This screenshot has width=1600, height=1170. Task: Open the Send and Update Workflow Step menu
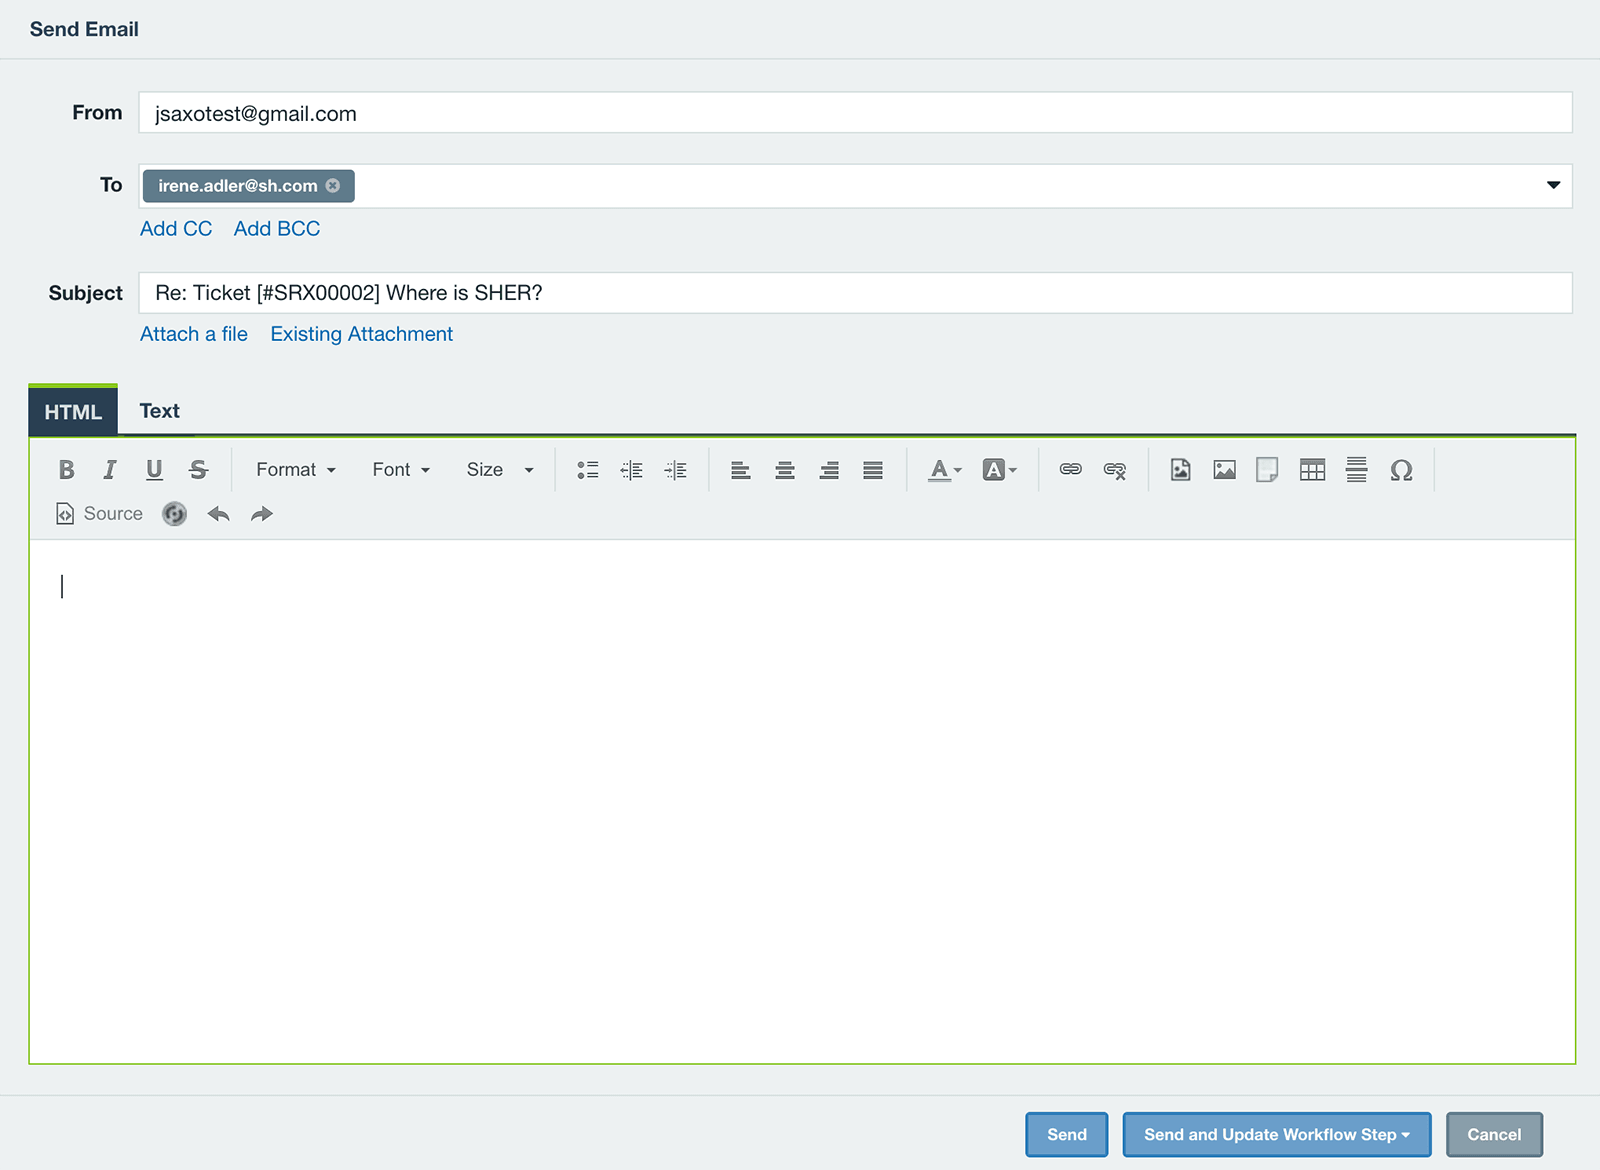point(1277,1135)
